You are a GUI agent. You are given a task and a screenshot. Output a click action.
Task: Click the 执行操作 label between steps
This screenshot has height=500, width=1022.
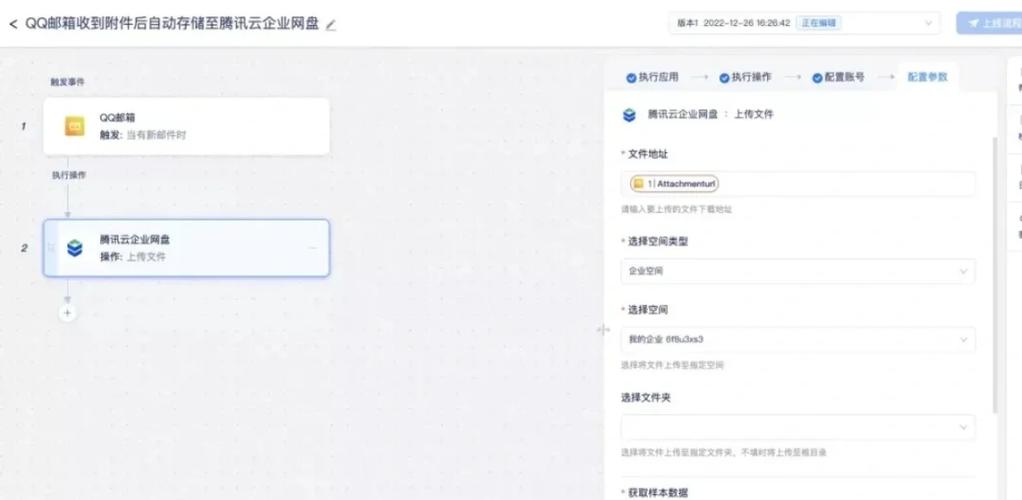tap(69, 175)
